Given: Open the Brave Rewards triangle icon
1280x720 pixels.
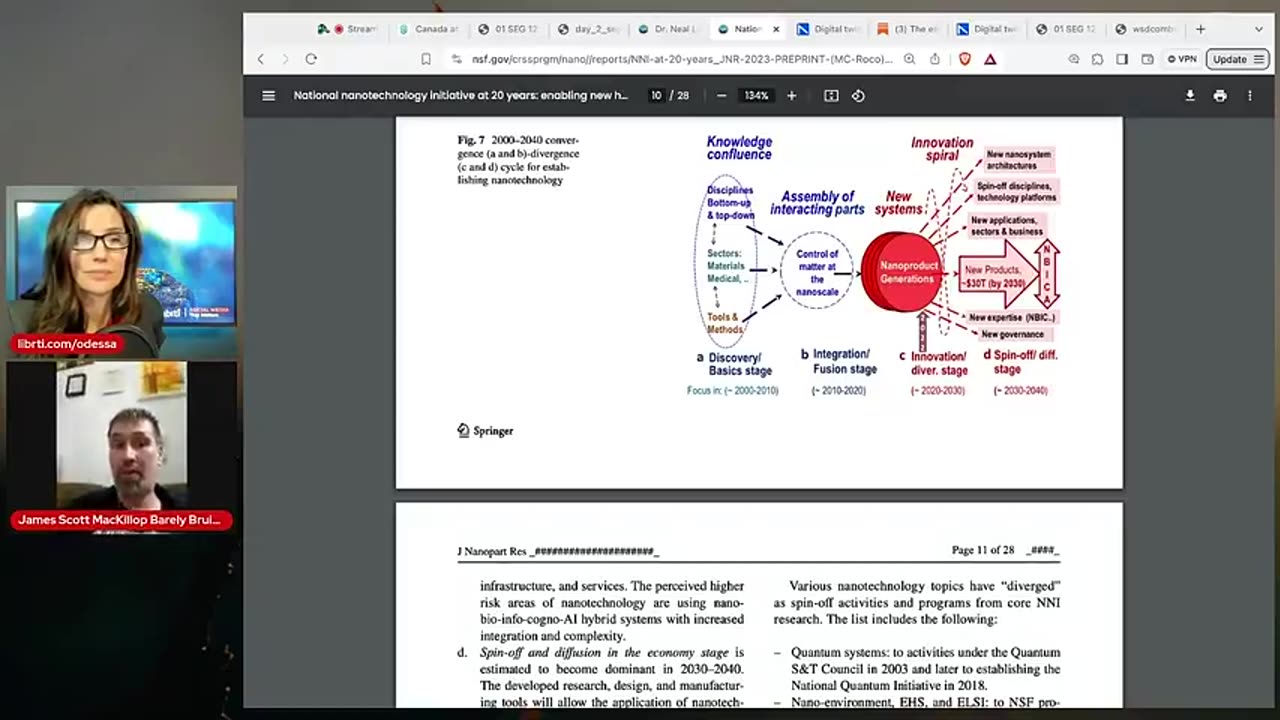Looking at the screenshot, I should (x=990, y=59).
